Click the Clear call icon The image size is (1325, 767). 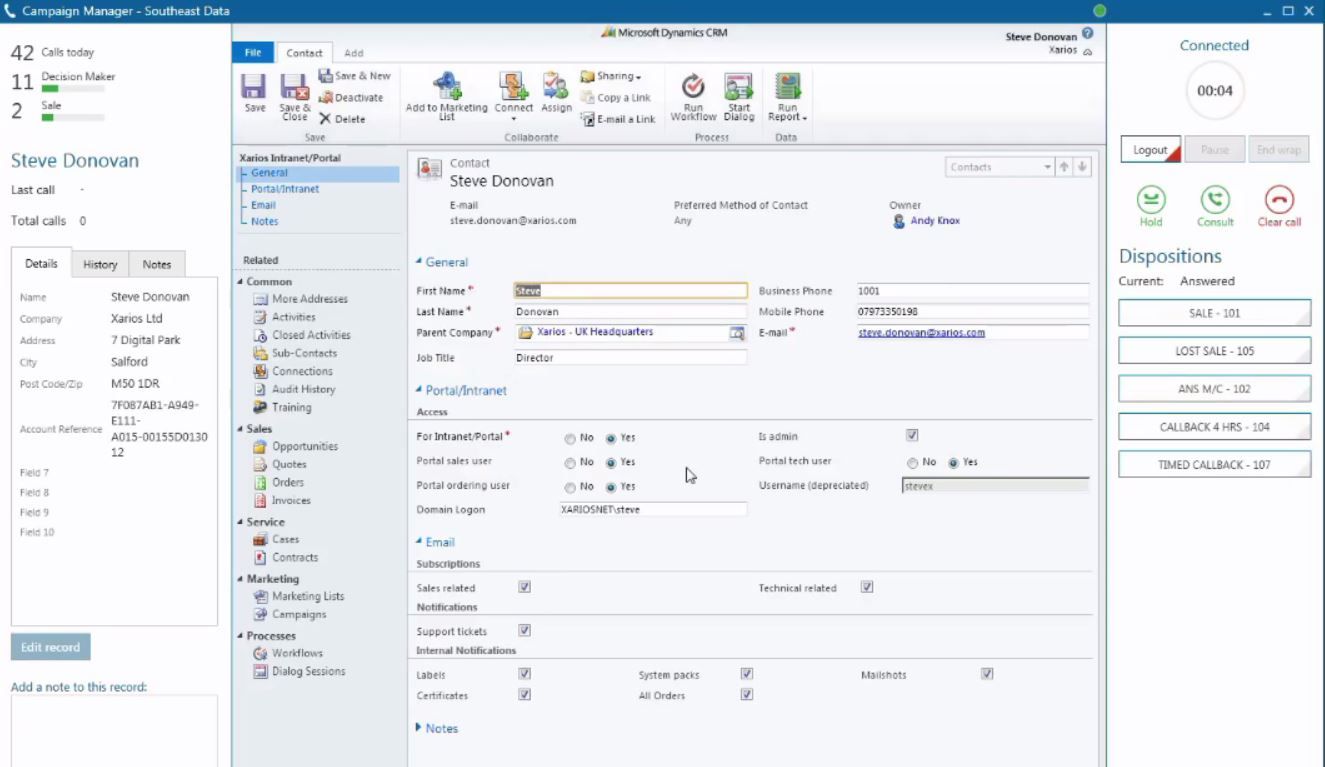click(x=1278, y=198)
